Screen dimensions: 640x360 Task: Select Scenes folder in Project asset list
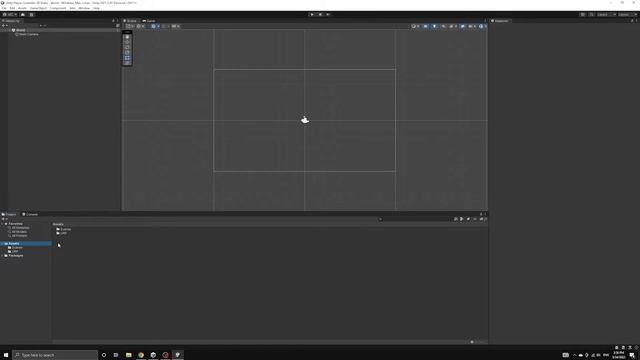64,229
